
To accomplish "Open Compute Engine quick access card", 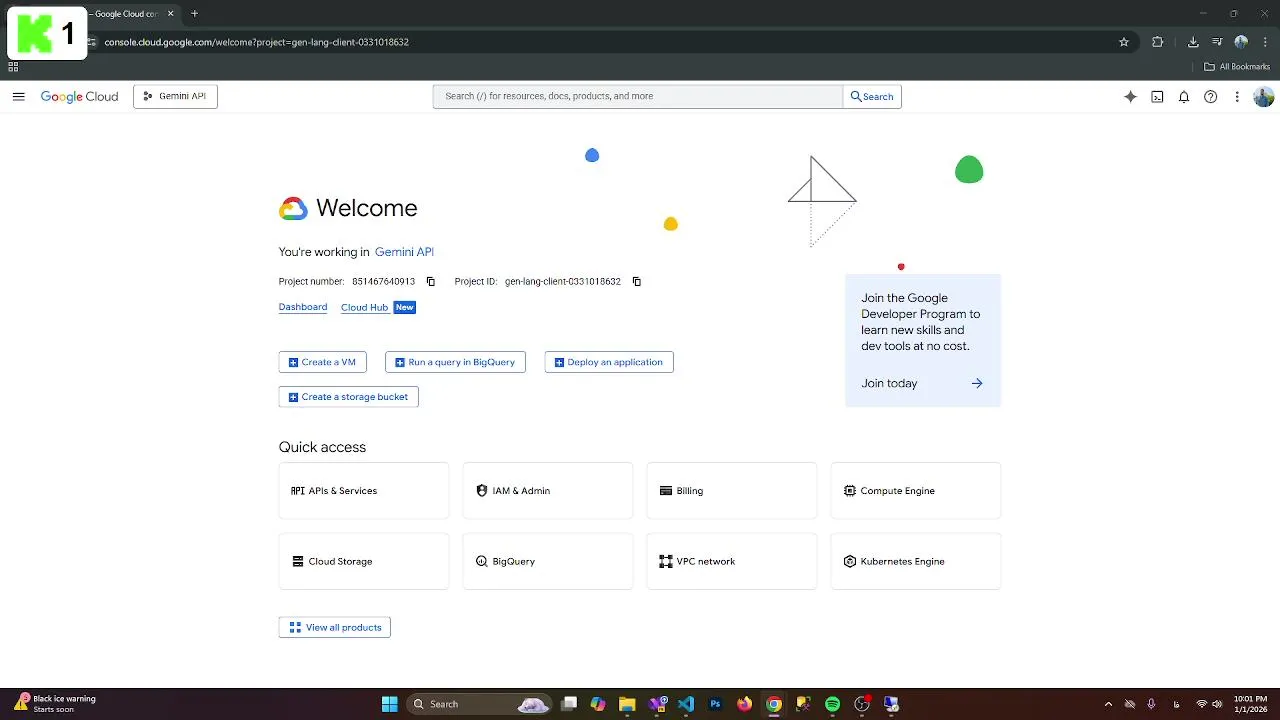I will tap(916, 491).
